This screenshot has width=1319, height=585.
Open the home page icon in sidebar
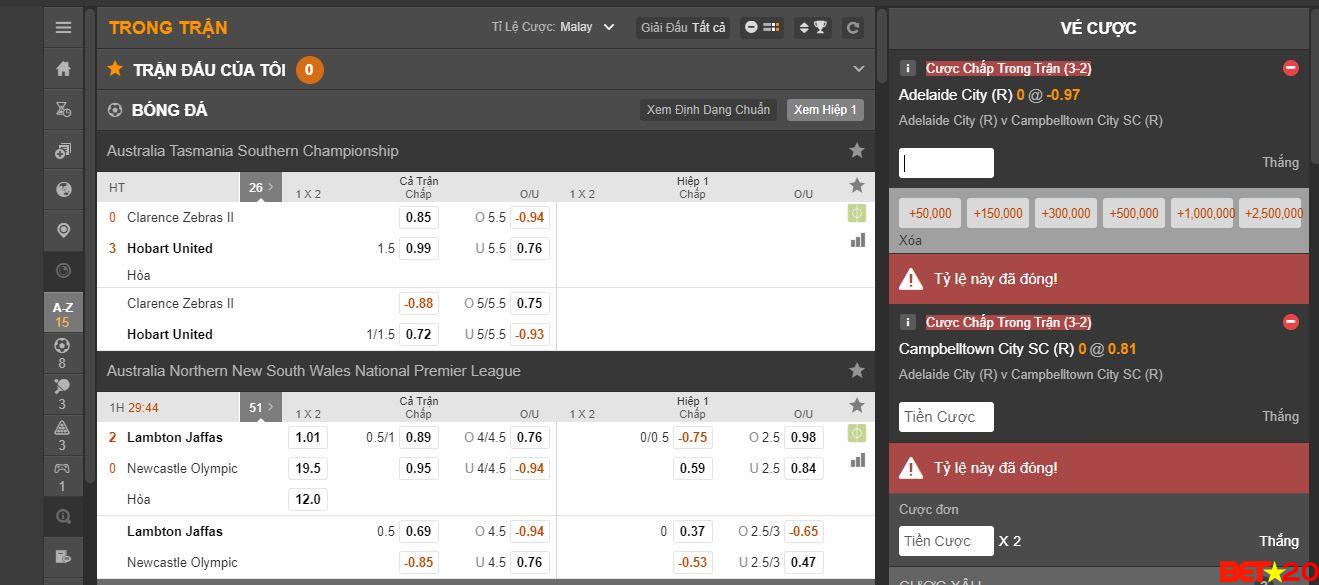[x=64, y=68]
